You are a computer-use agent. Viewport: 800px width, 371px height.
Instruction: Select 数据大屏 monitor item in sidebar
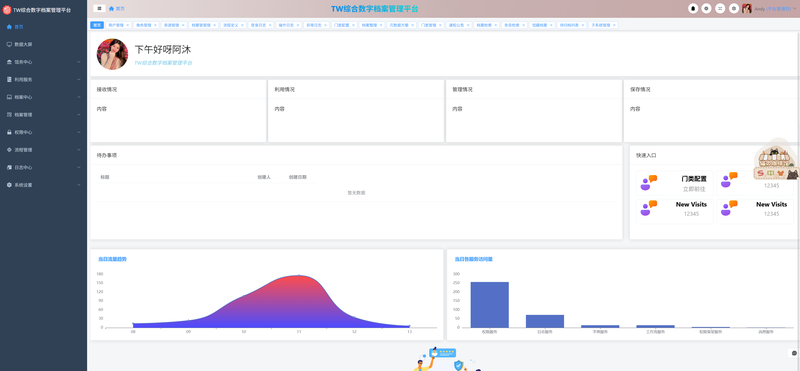(43, 44)
